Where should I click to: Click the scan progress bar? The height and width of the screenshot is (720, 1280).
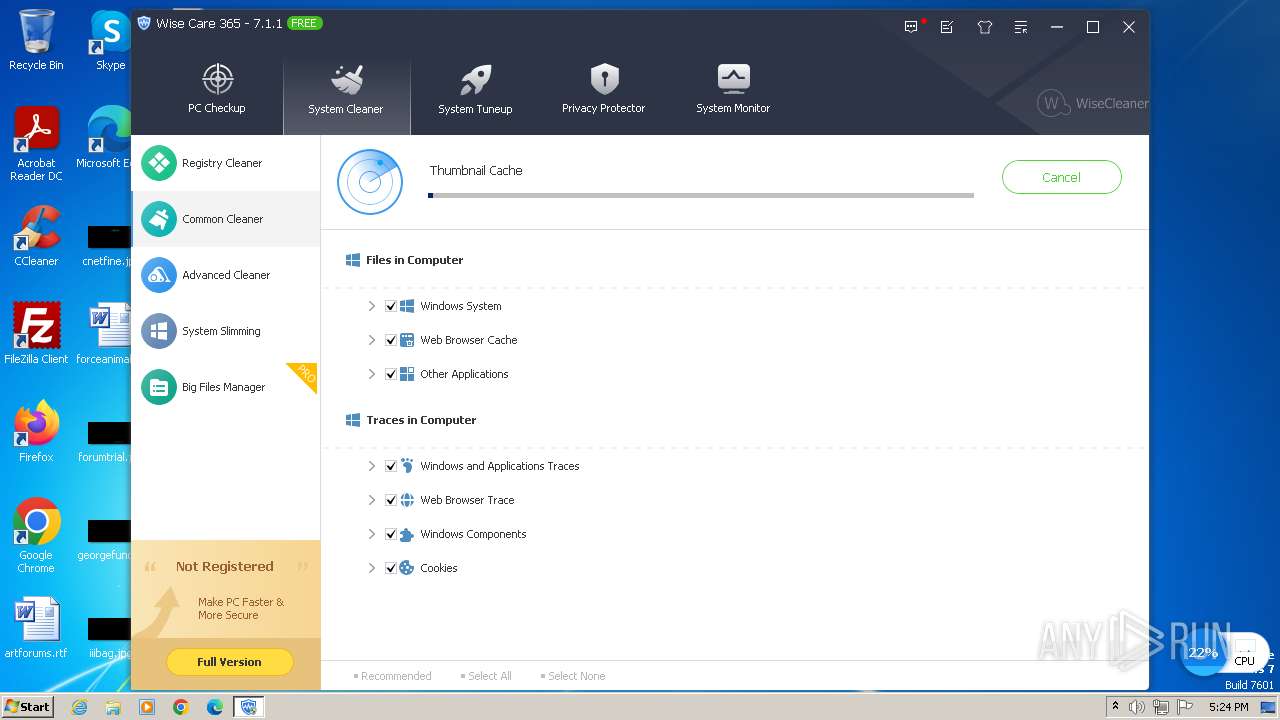[x=701, y=195]
